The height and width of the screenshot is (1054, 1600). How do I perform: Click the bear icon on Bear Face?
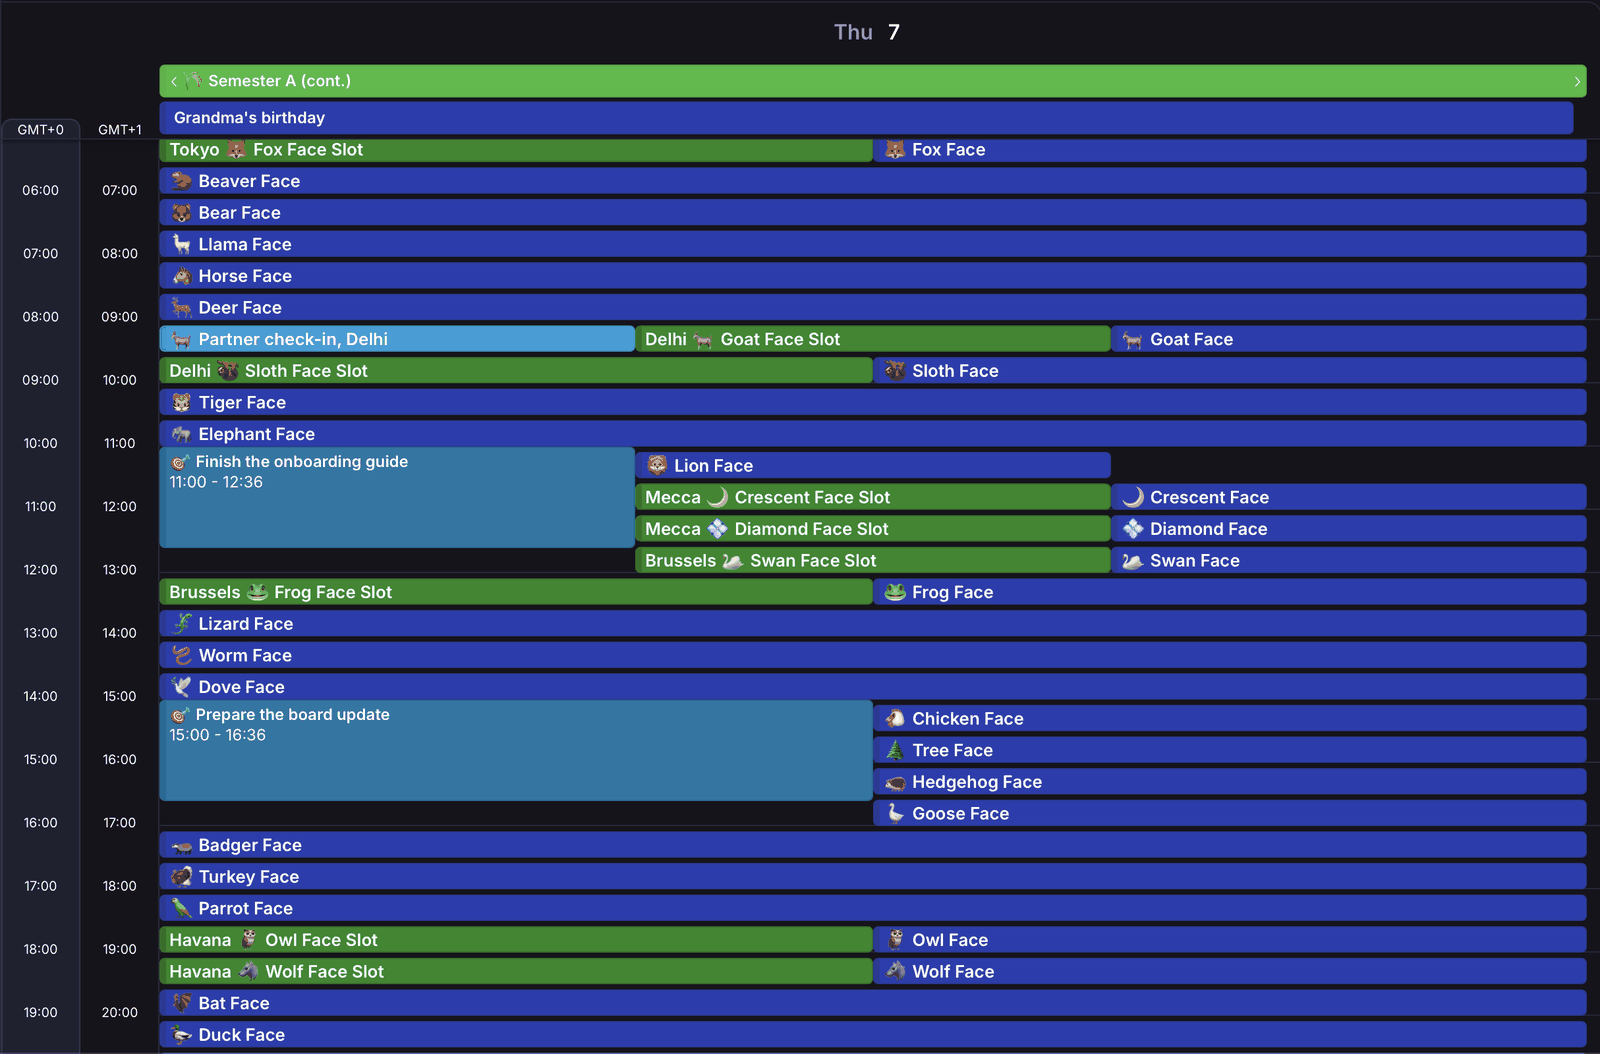181,213
